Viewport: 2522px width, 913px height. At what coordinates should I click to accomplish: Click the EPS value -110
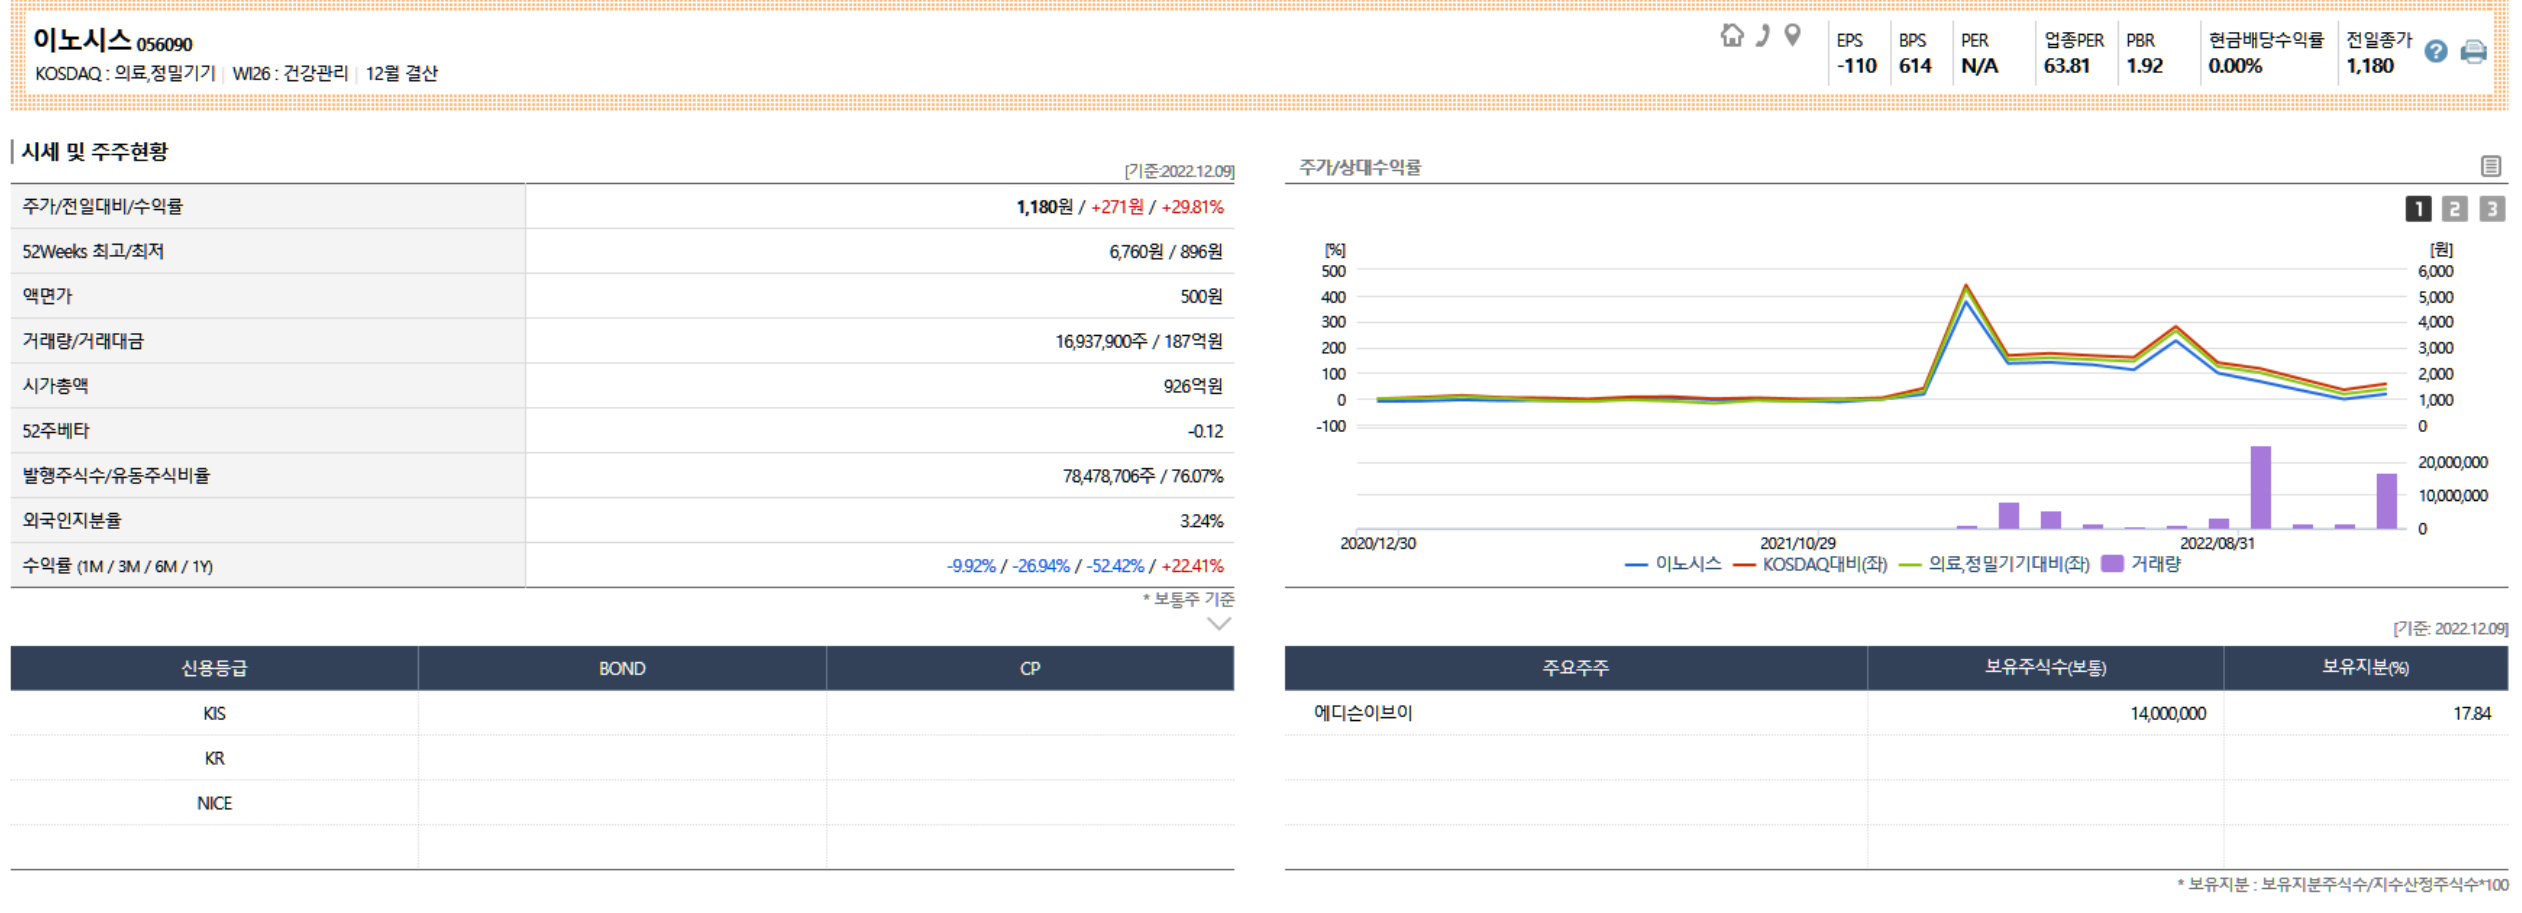[x=1857, y=66]
